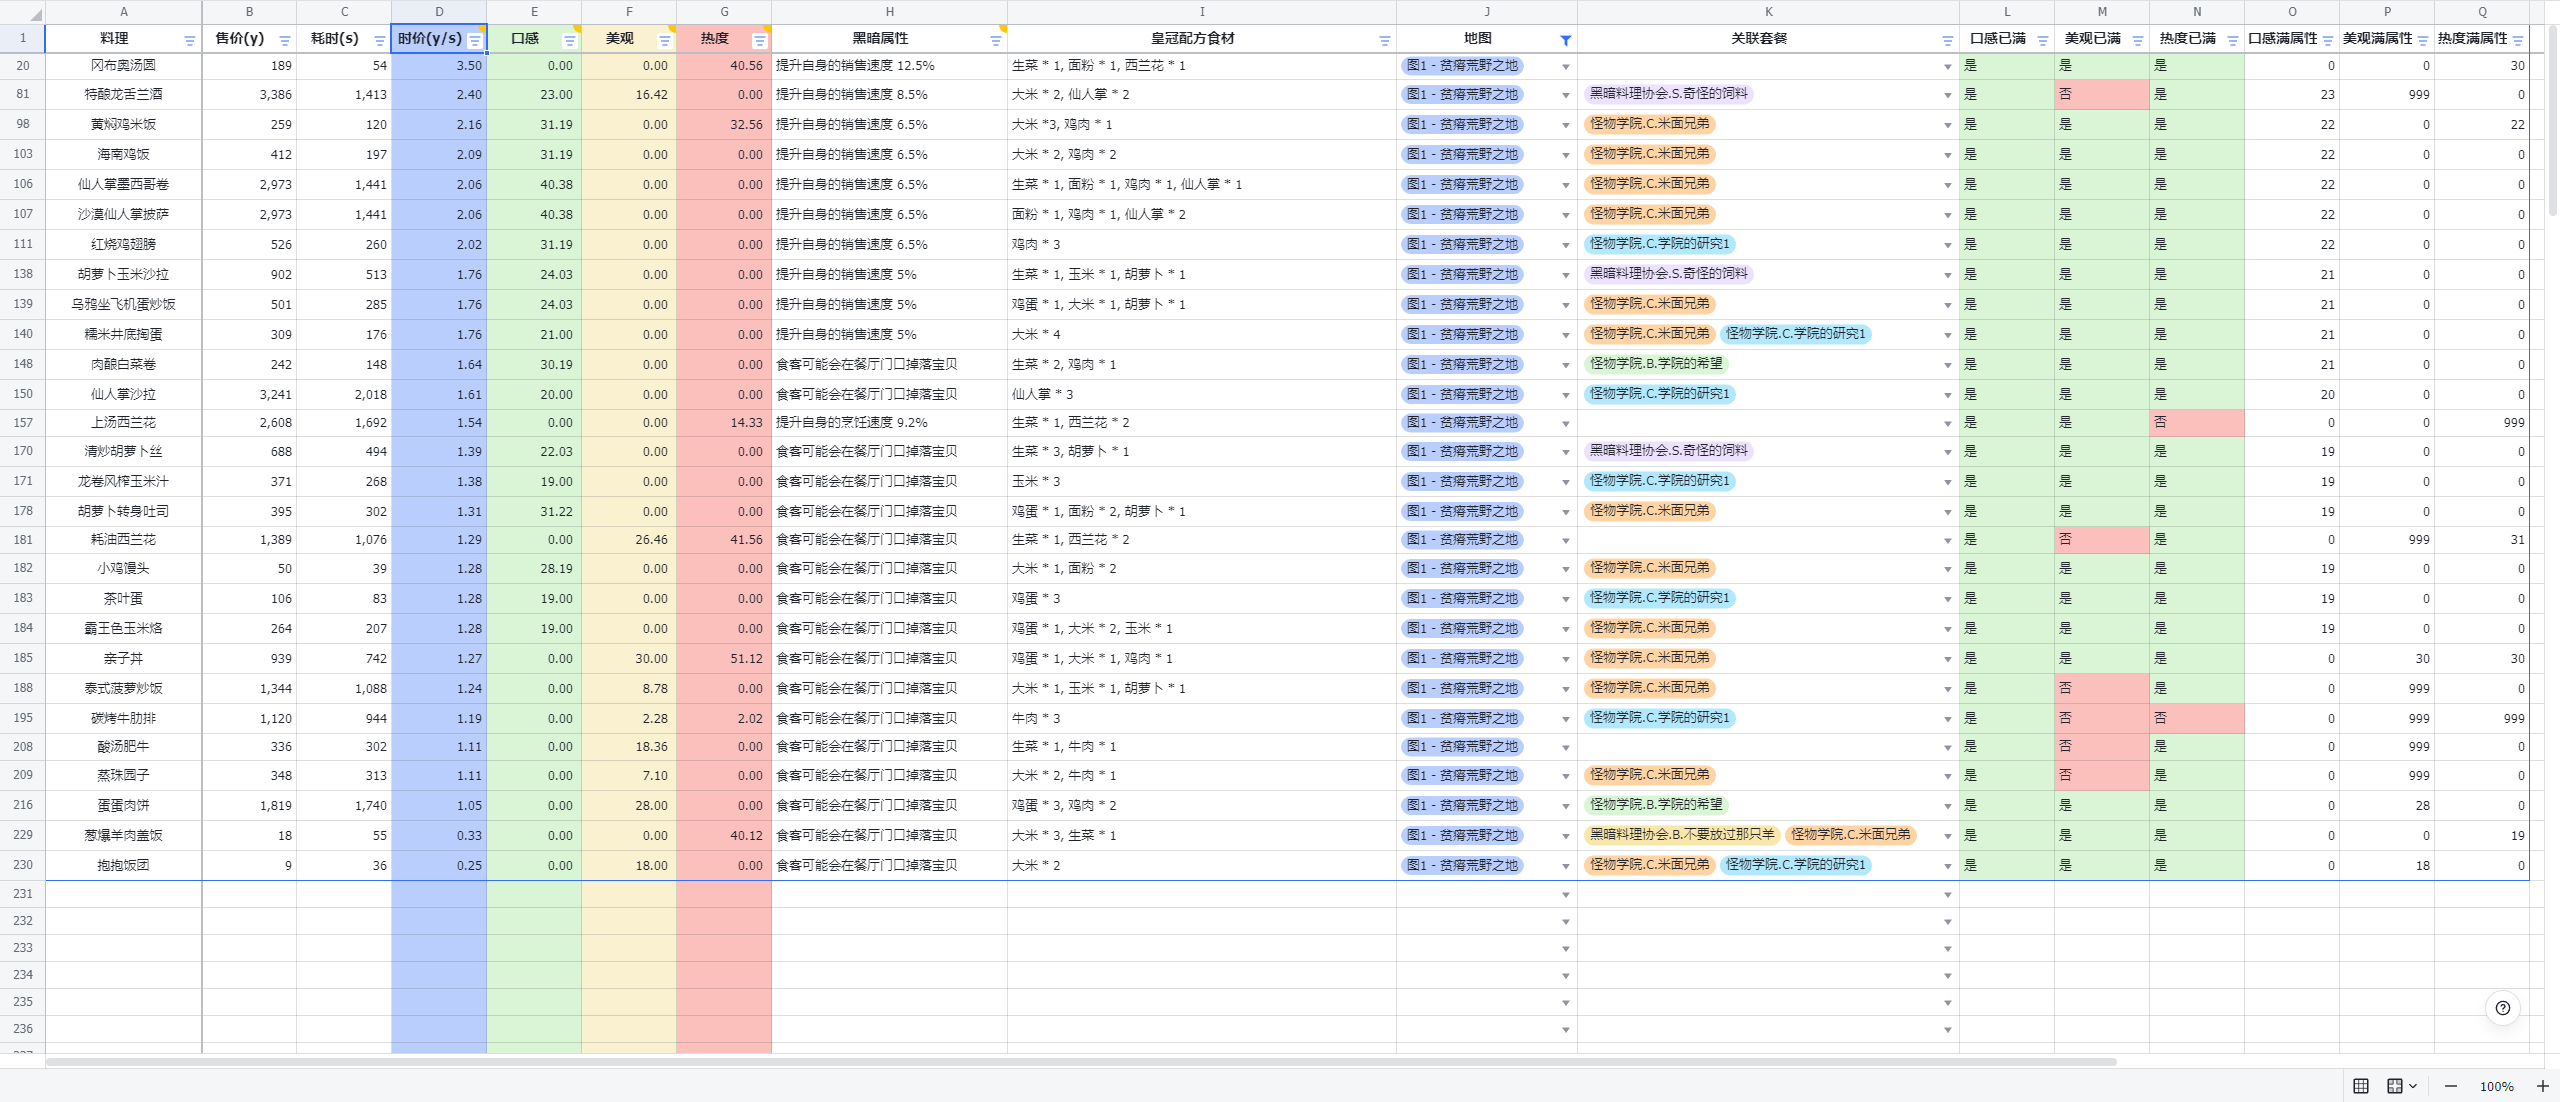The image size is (2560, 1102).
Task: Open view layout options icon
Action: [2401, 1086]
